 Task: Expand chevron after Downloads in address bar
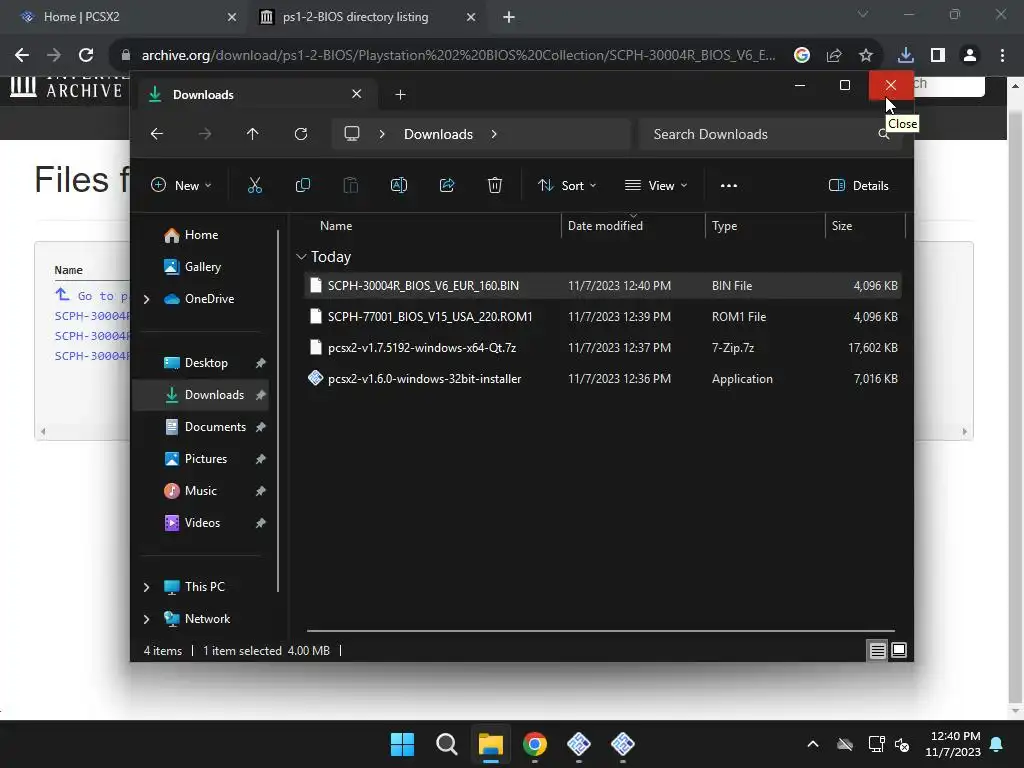[x=494, y=134]
